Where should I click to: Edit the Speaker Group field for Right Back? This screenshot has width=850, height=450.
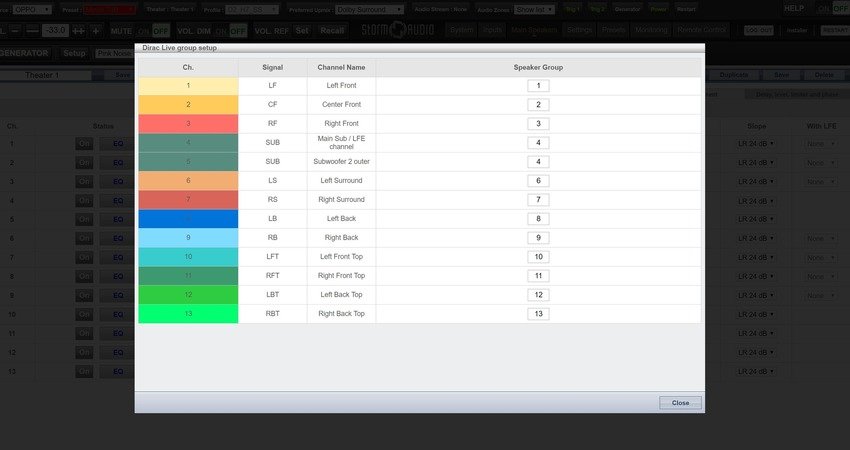click(538, 237)
